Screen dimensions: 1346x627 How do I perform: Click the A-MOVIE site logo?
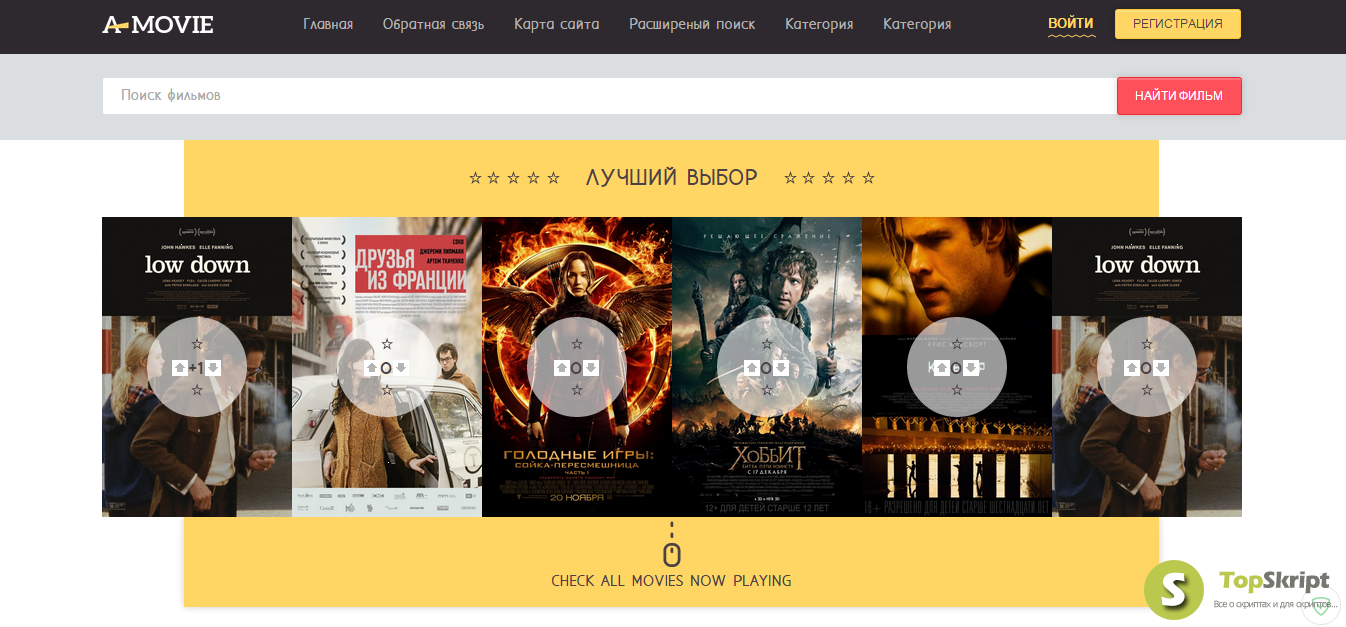[158, 24]
